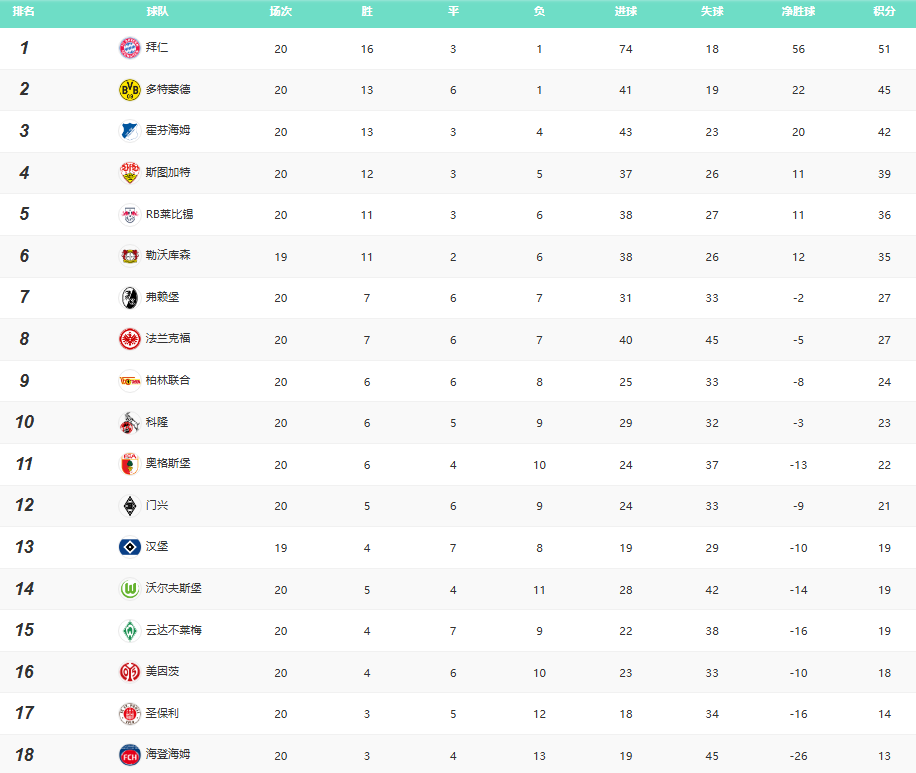Viewport: 916px width, 773px height.
Task: Click the RB Leipzig logo icon
Action: [130, 215]
